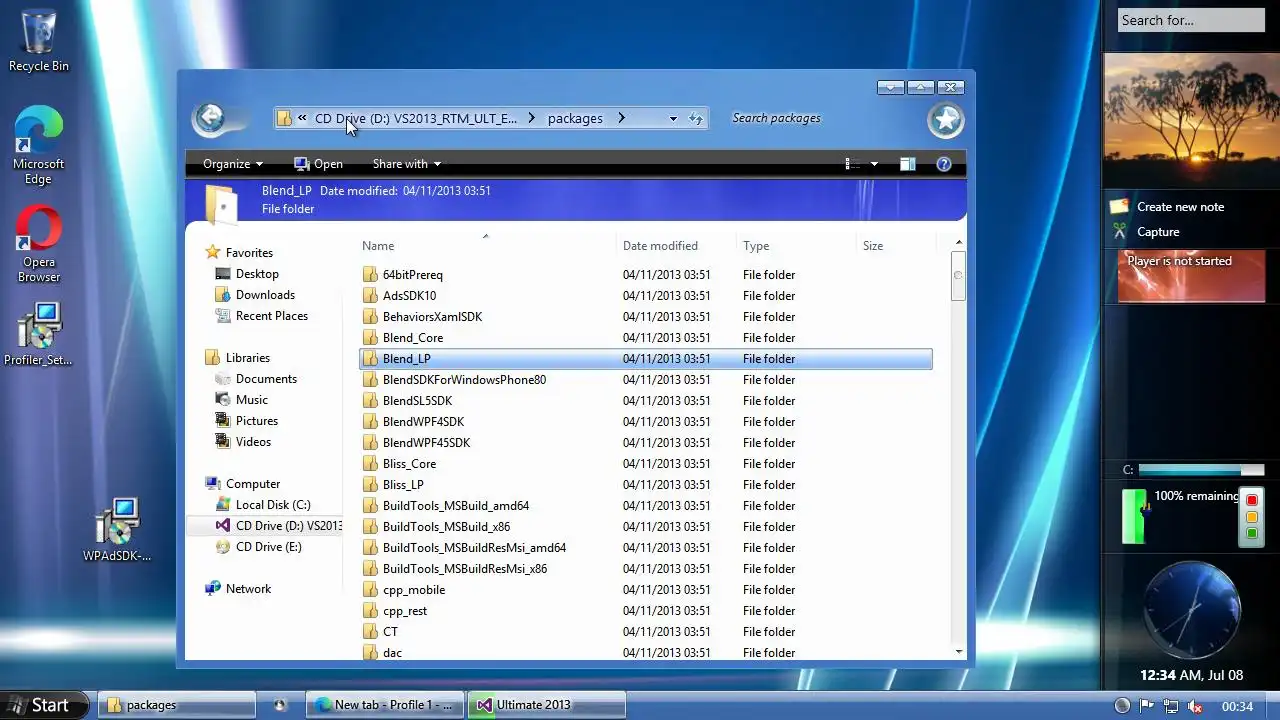1280x720 pixels.
Task: Launch Microsoft Edge from the desktop
Action: pyautogui.click(x=38, y=145)
